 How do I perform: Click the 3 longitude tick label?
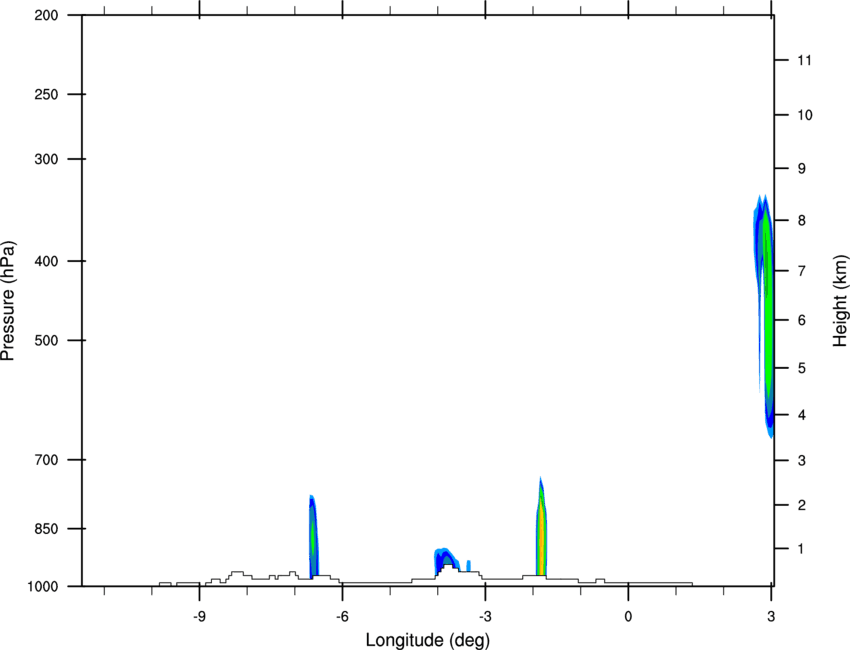click(x=771, y=616)
